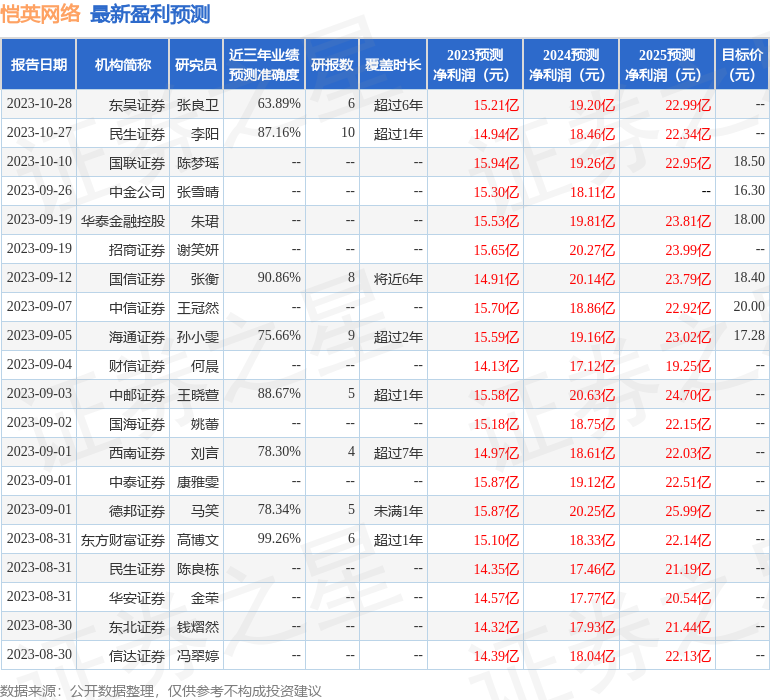Image resolution: width=770 pixels, height=700 pixels.
Task: Select the 覆盖时长 column header
Action: (x=393, y=64)
